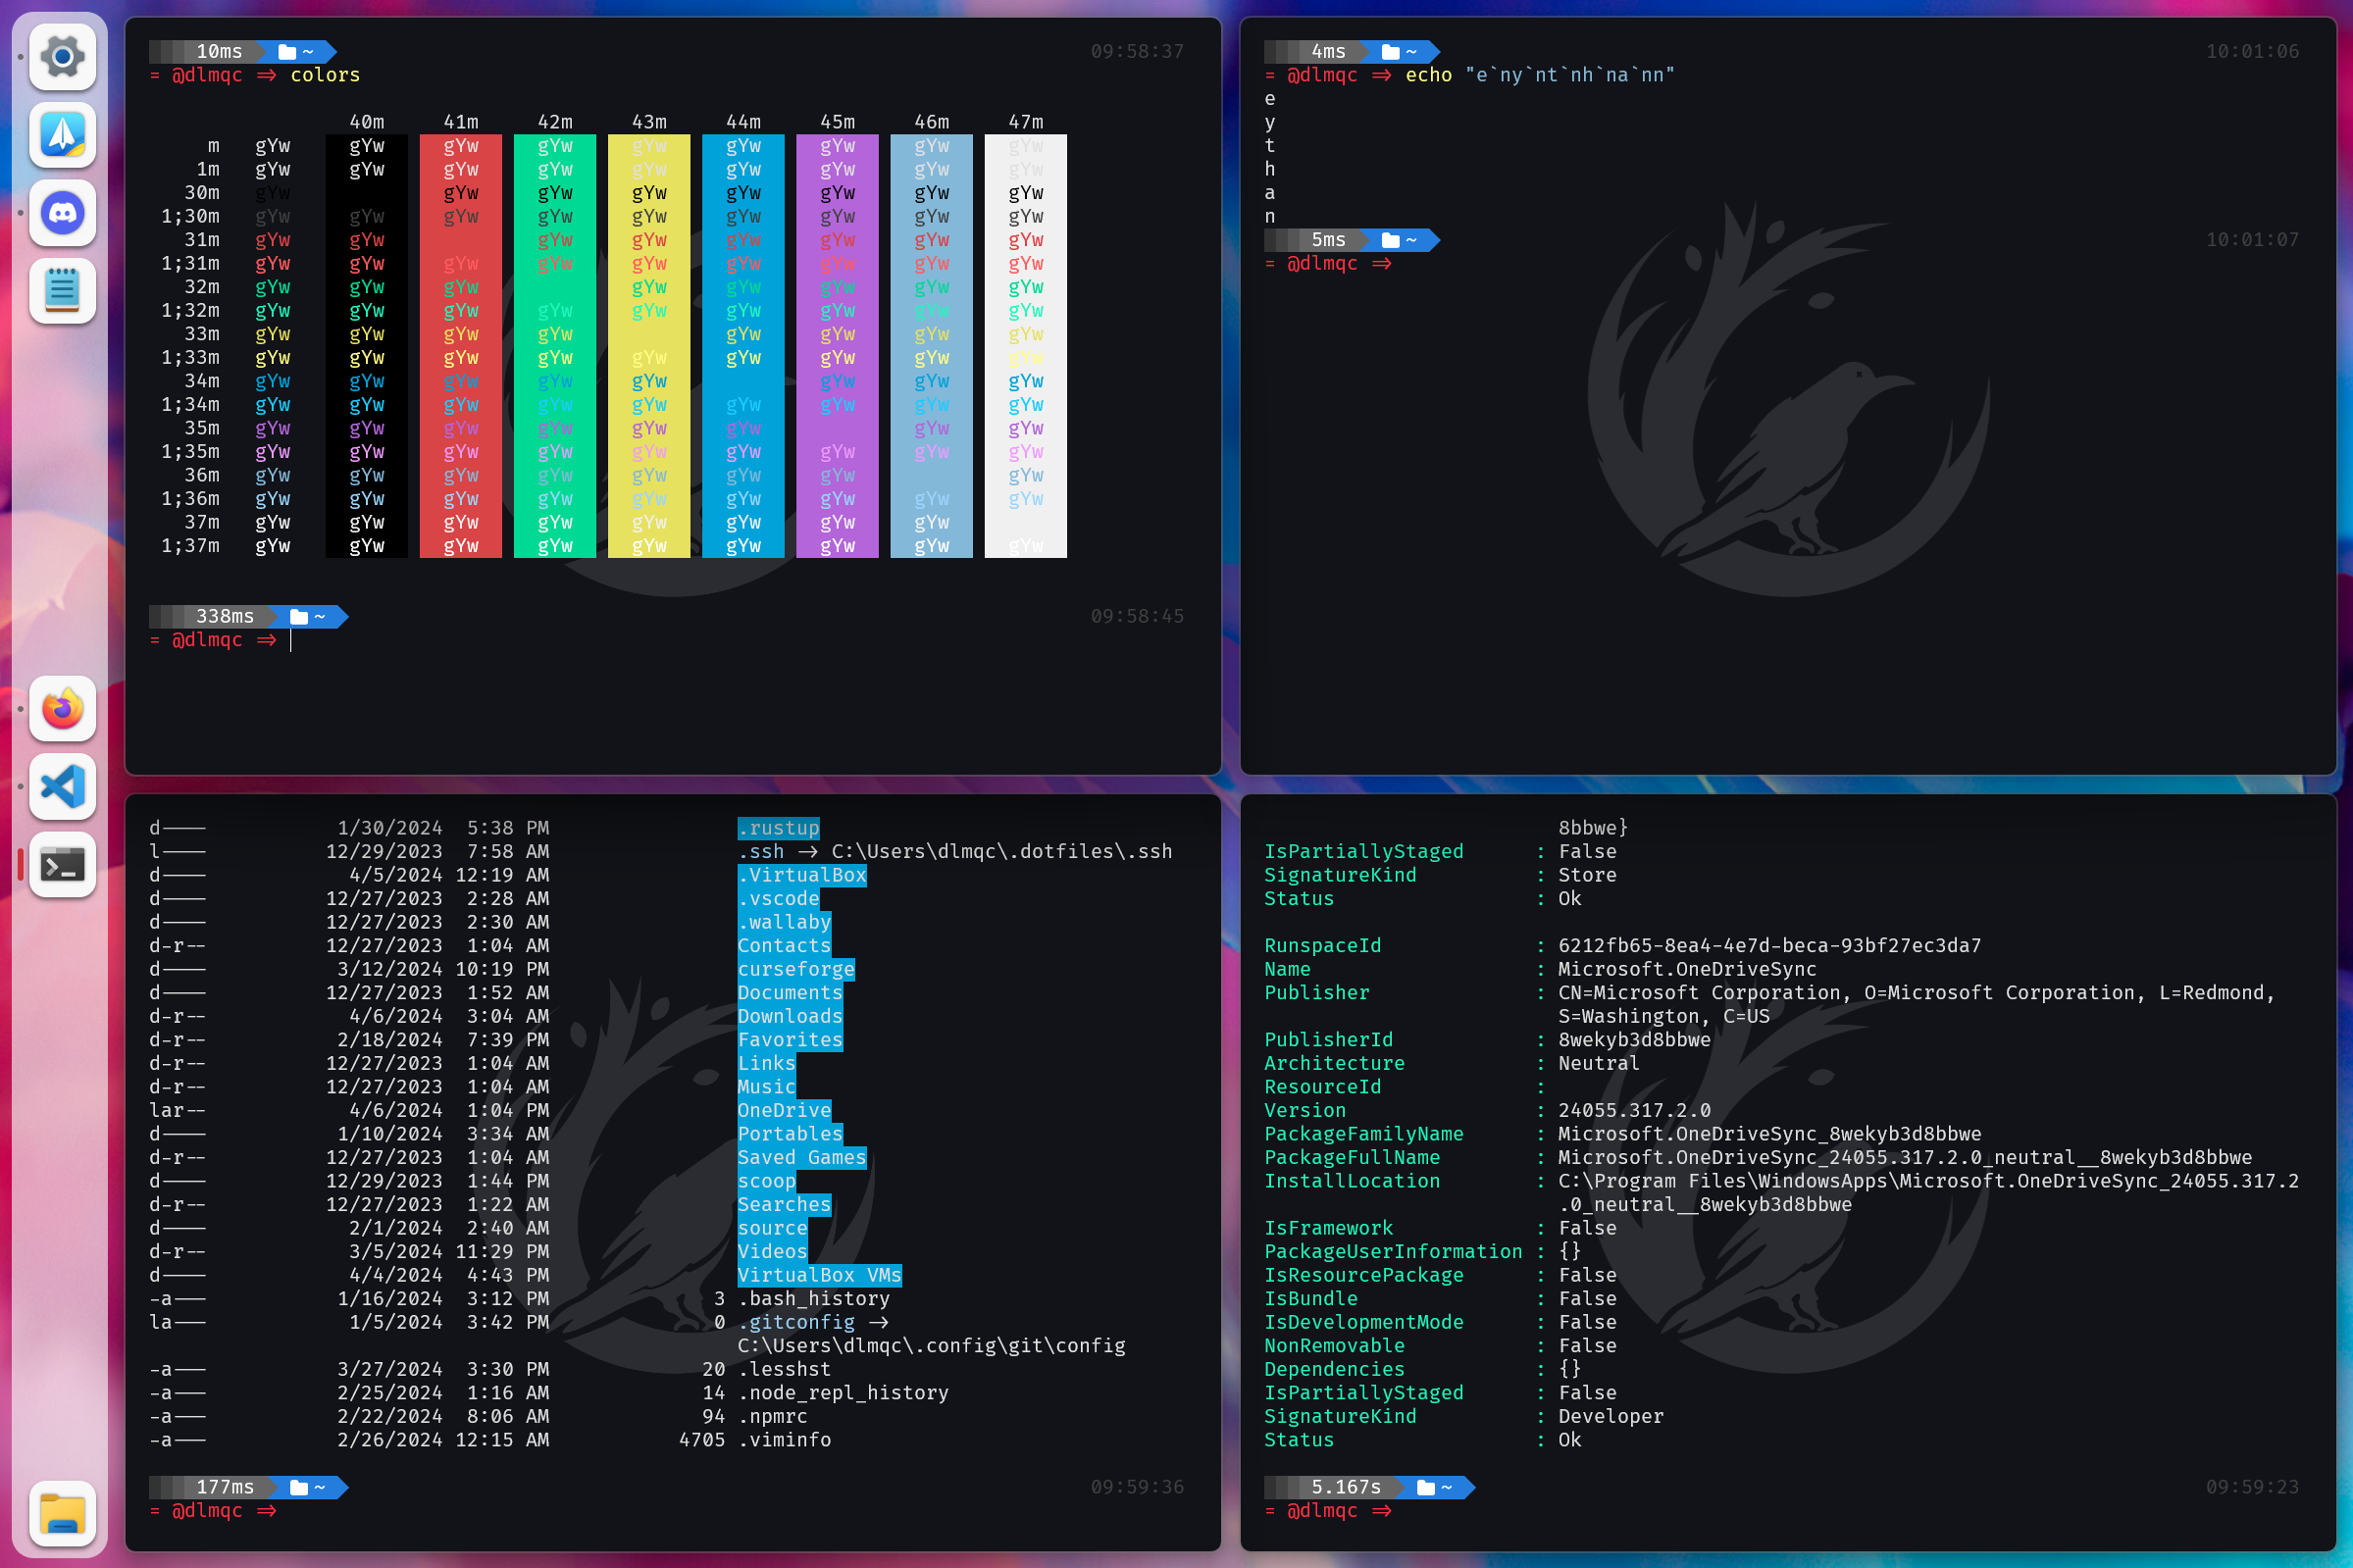Click the .VirtualBox directory entry

click(802, 875)
